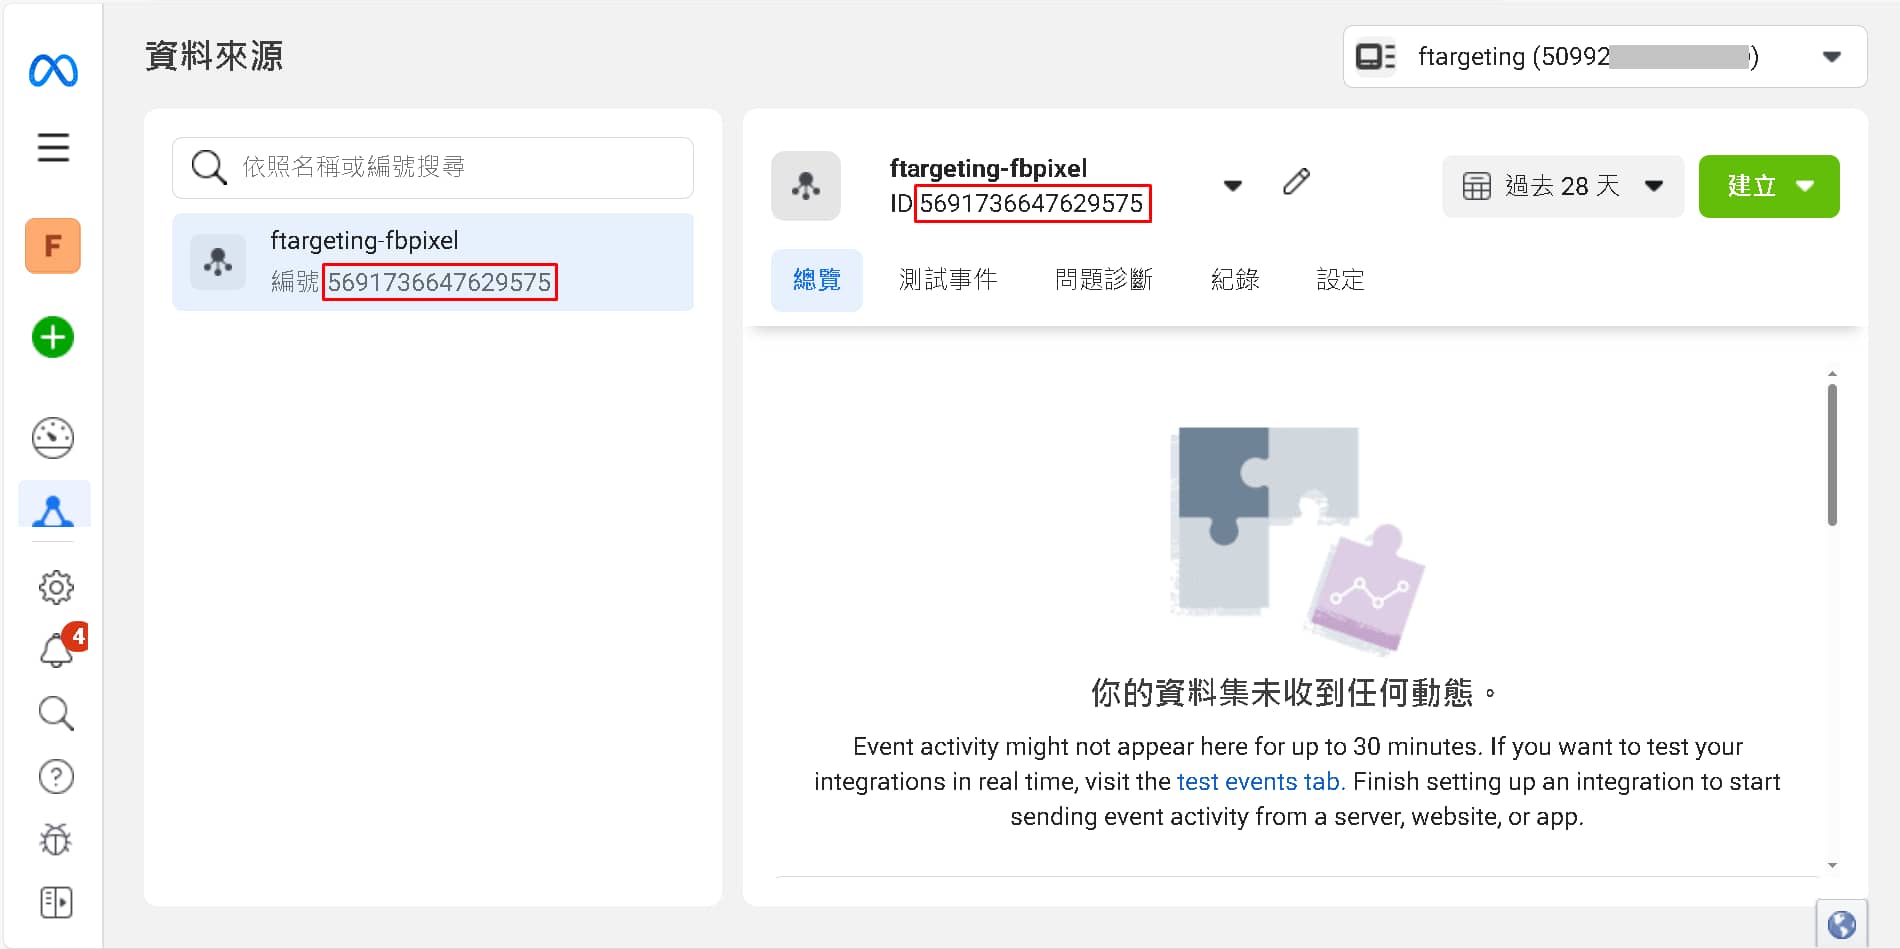Click the Meta logo icon
Image resolution: width=1900 pixels, height=949 pixels.
pos(53,70)
